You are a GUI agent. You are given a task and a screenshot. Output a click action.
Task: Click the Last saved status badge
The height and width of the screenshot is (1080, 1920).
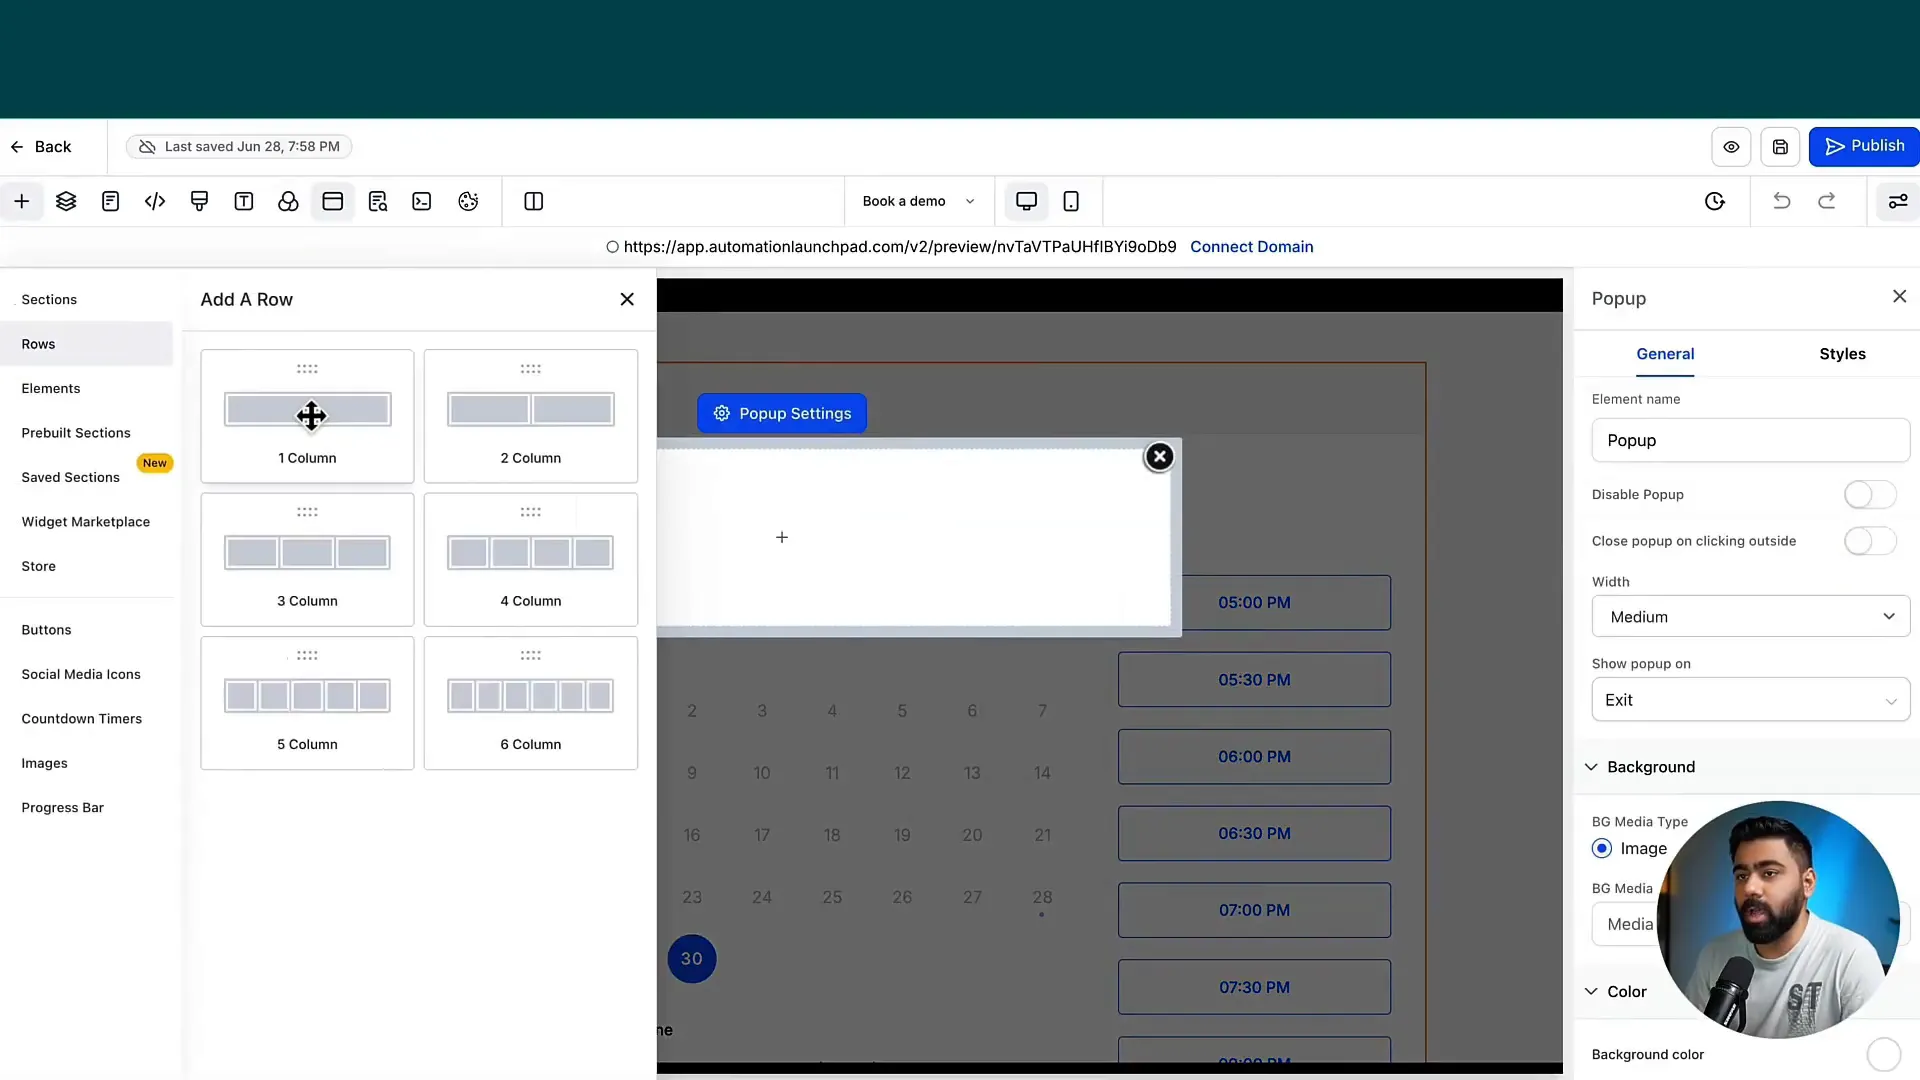pos(239,147)
